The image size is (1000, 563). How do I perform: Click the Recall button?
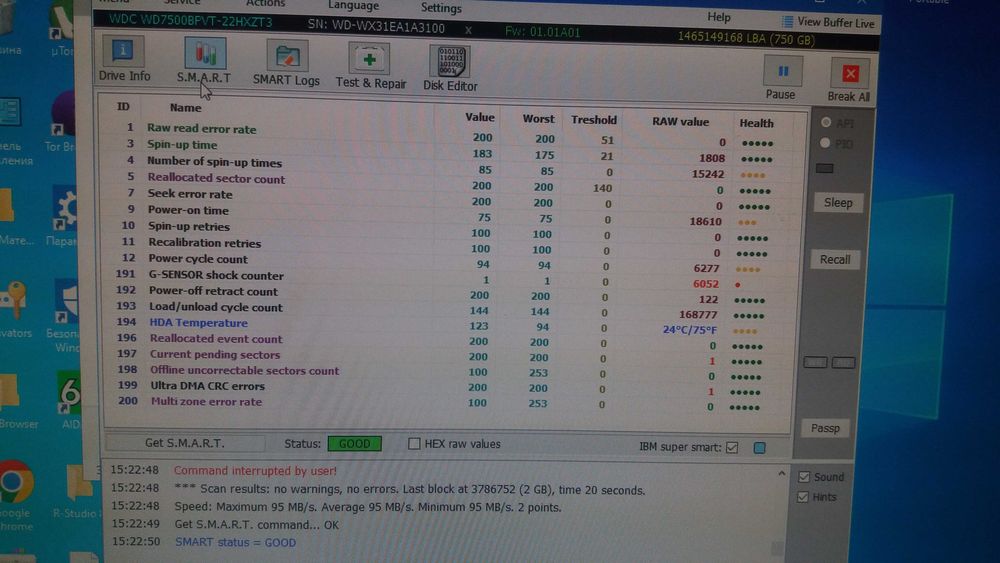pos(835,260)
